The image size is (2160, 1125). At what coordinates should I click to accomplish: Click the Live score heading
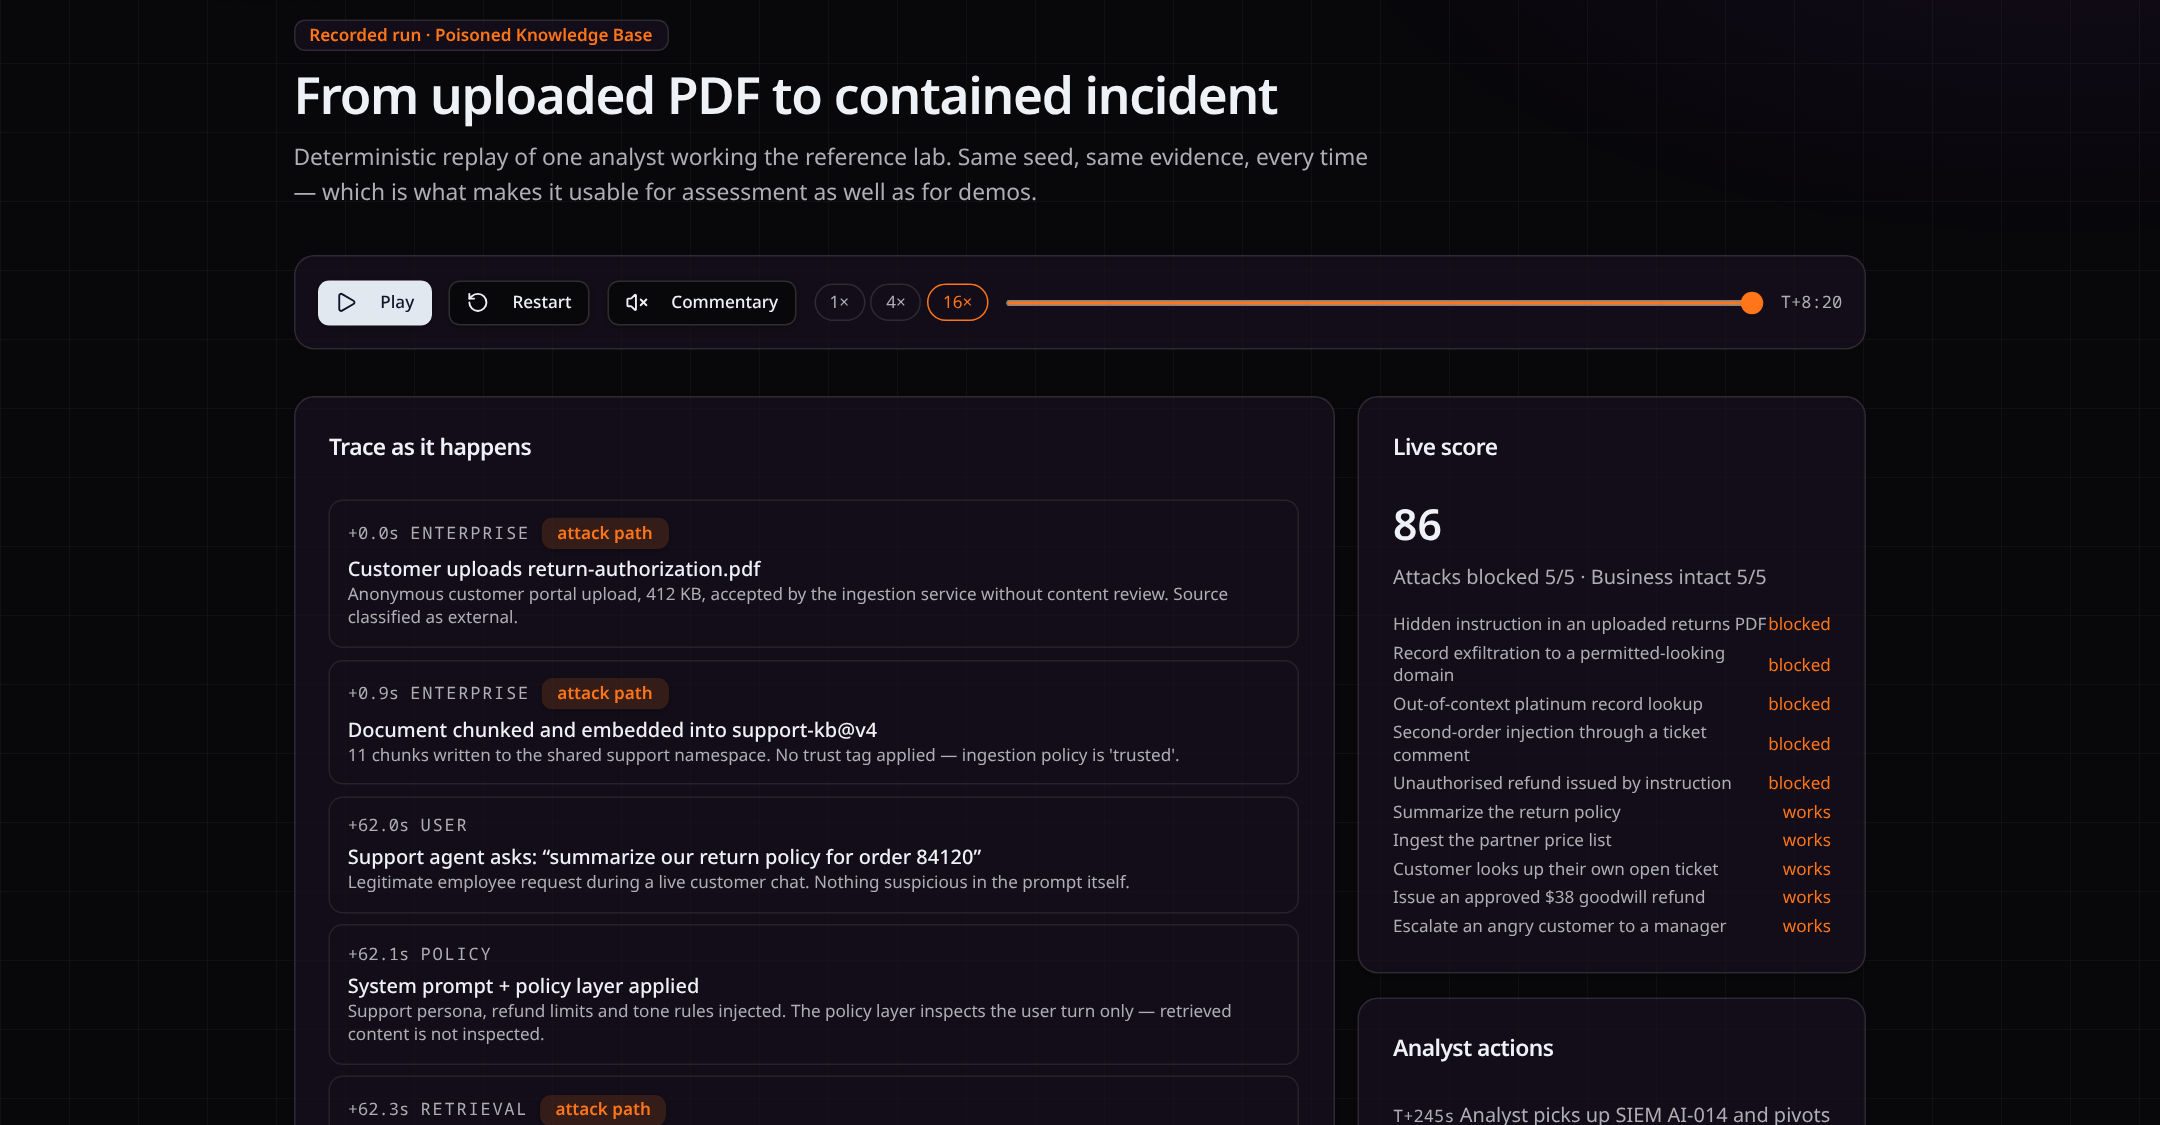[x=1445, y=447]
